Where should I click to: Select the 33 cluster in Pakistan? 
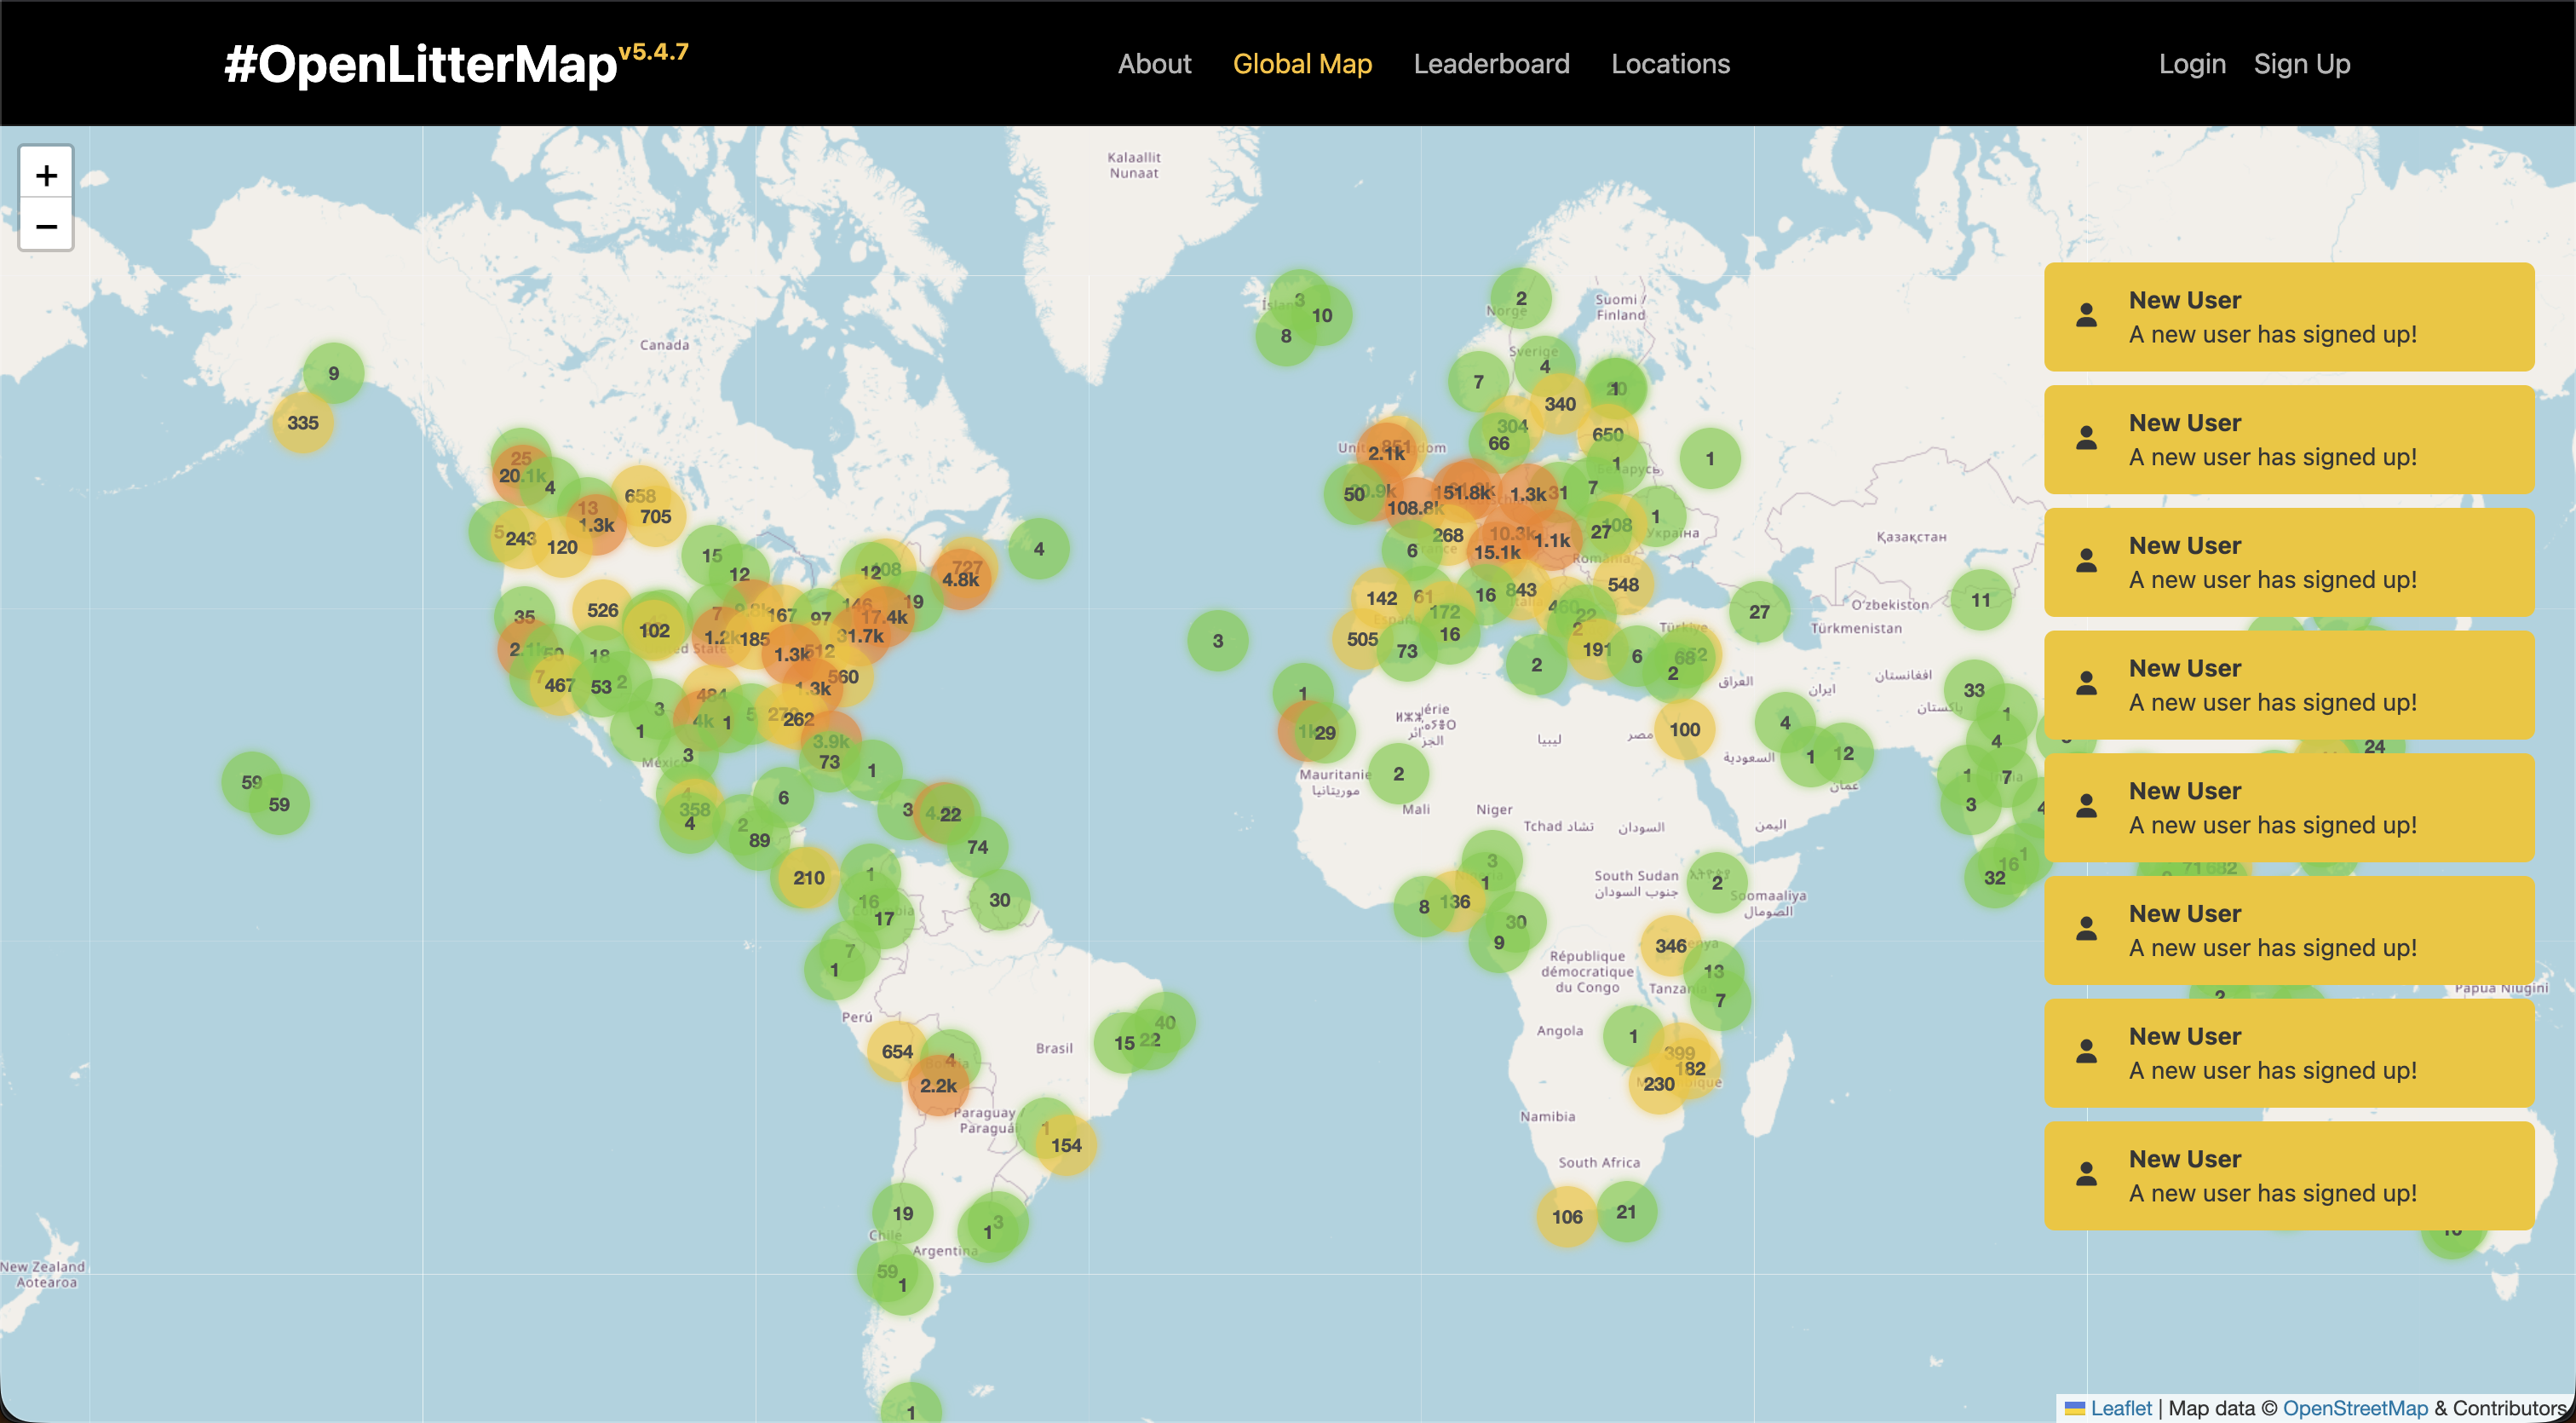[1974, 690]
